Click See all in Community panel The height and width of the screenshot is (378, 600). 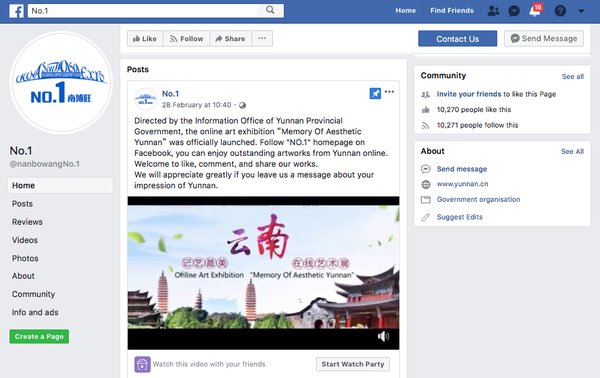[573, 77]
